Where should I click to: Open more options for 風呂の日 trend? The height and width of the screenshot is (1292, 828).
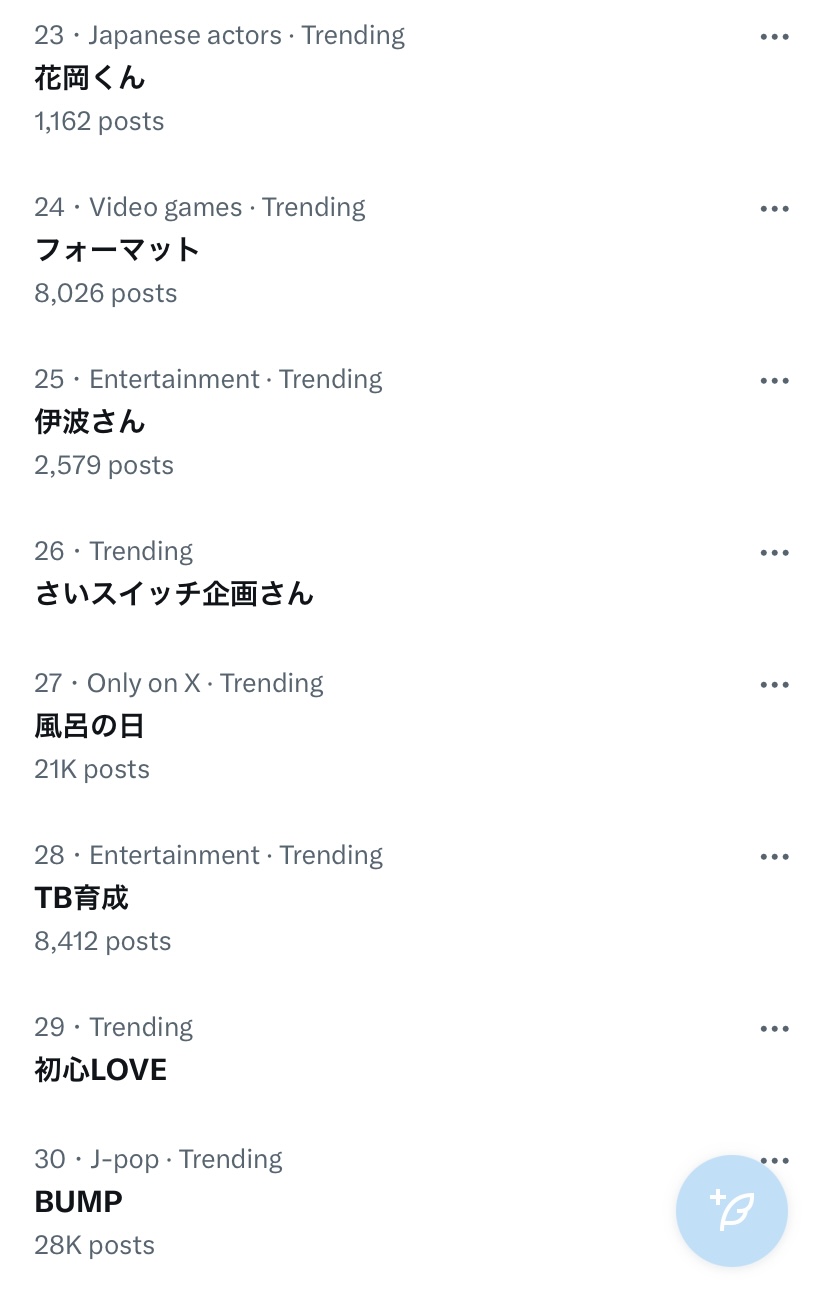pyautogui.click(x=775, y=685)
